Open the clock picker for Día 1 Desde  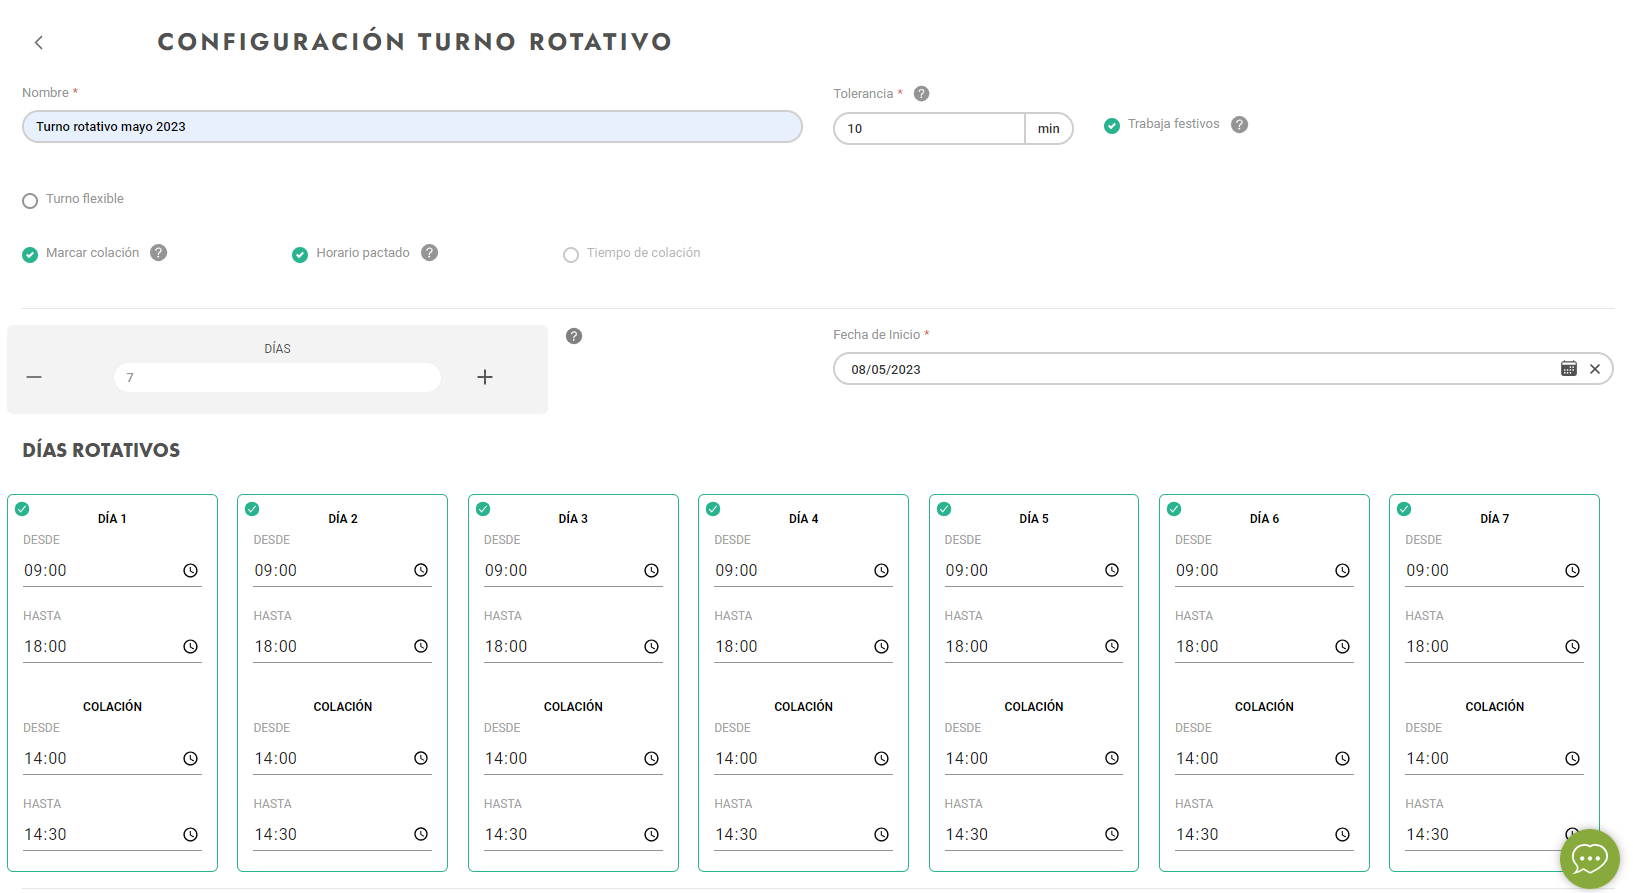pos(190,571)
